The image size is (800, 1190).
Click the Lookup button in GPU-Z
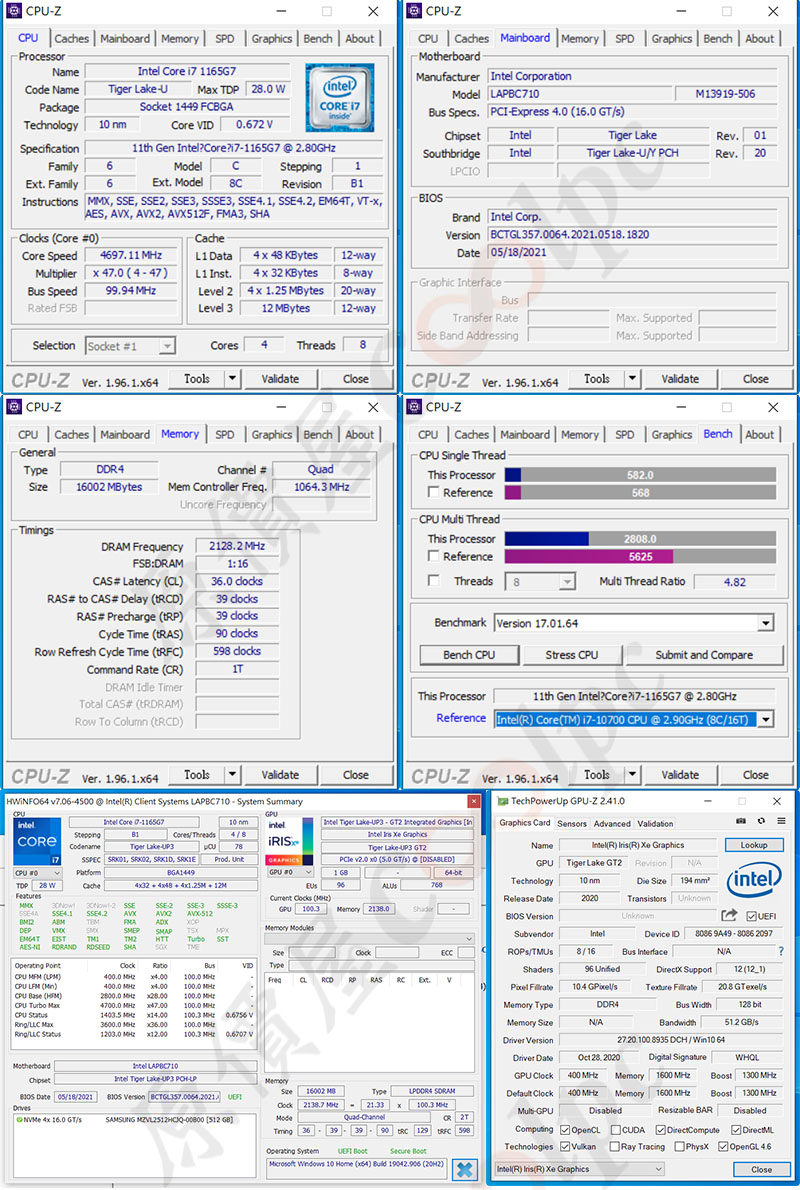tap(753, 845)
